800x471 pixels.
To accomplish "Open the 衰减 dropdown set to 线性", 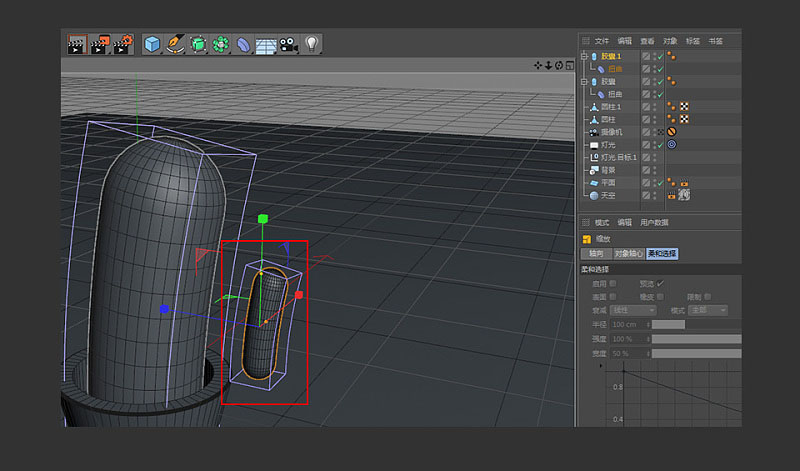I will tap(634, 311).
